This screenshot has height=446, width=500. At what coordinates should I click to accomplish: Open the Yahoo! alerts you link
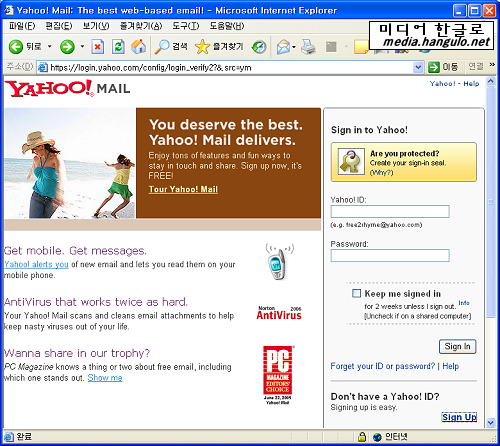(36, 264)
